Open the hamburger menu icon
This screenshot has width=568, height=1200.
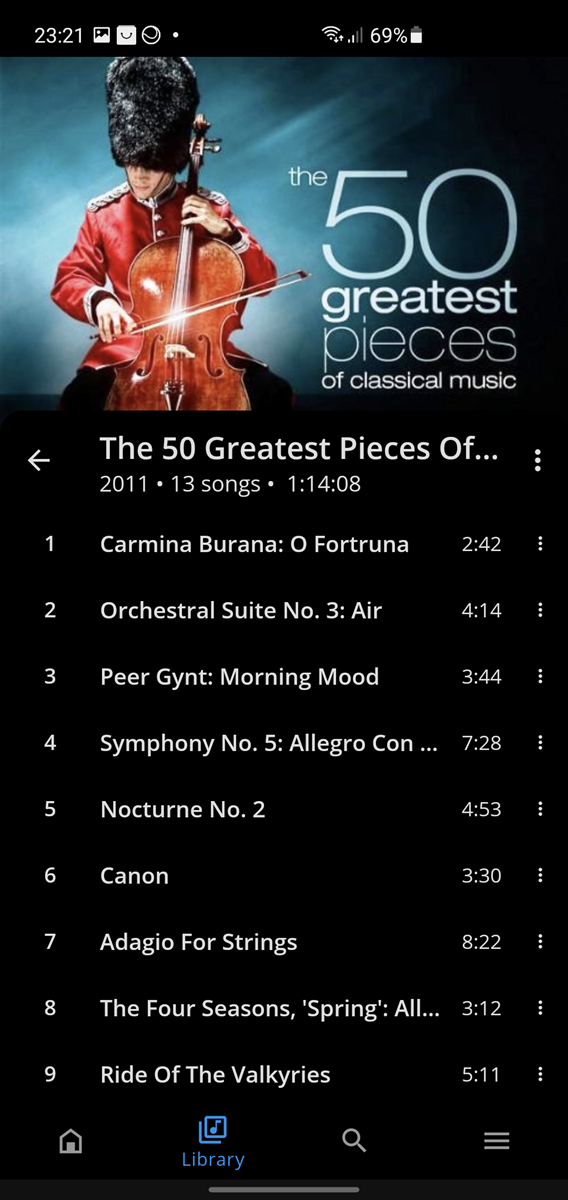pyautogui.click(x=497, y=1140)
